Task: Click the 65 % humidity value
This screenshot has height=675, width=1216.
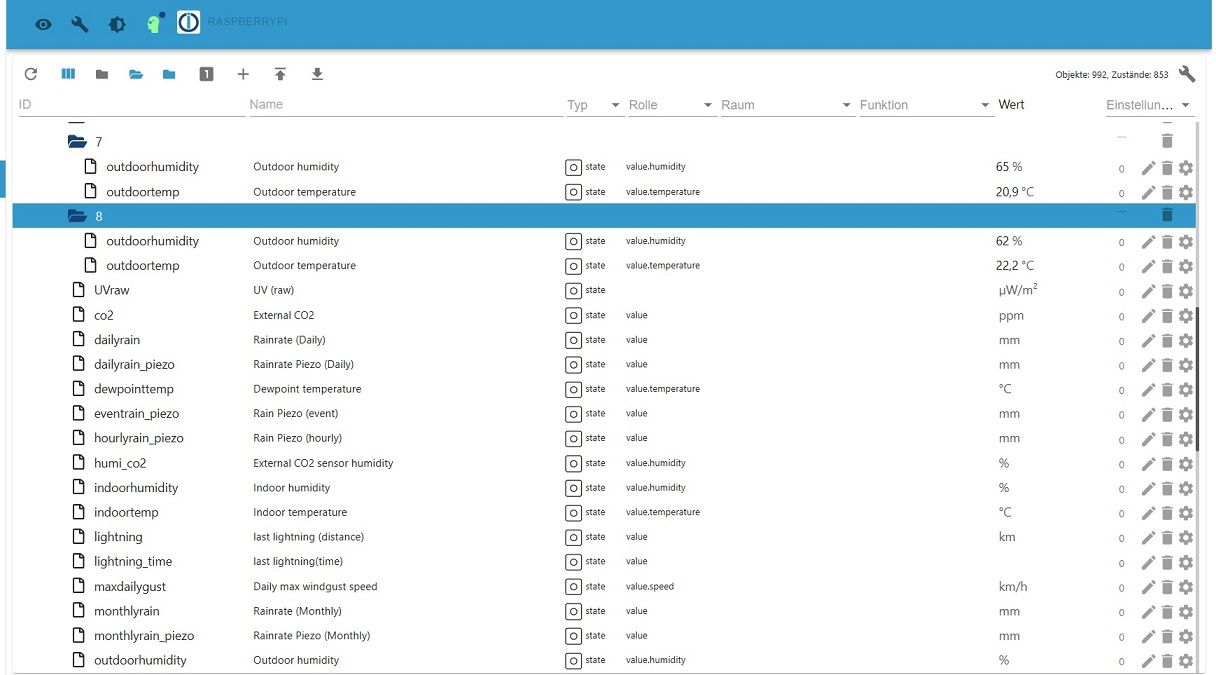Action: (x=1009, y=167)
